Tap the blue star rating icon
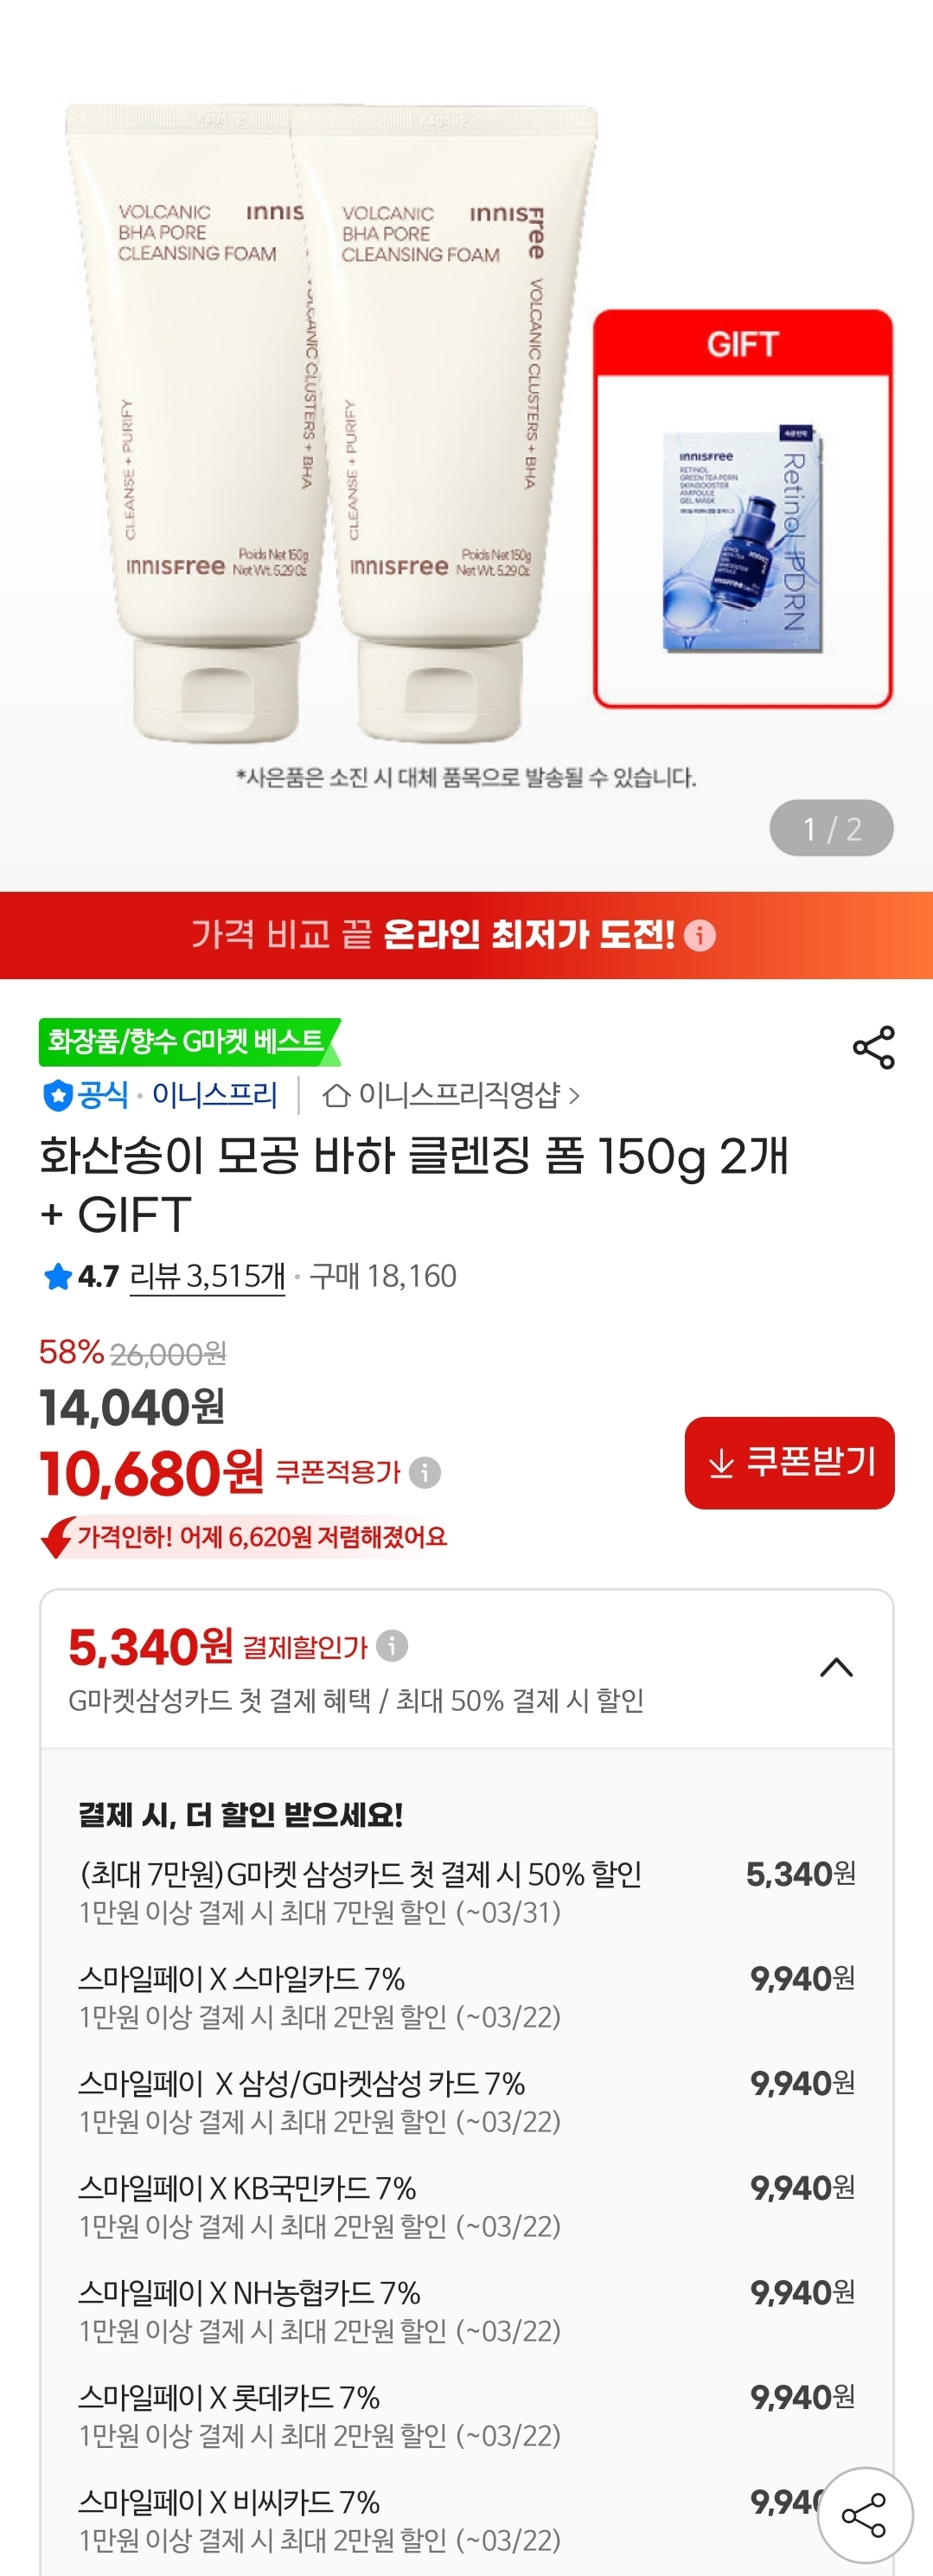Image resolution: width=933 pixels, height=2576 pixels. (x=57, y=1276)
